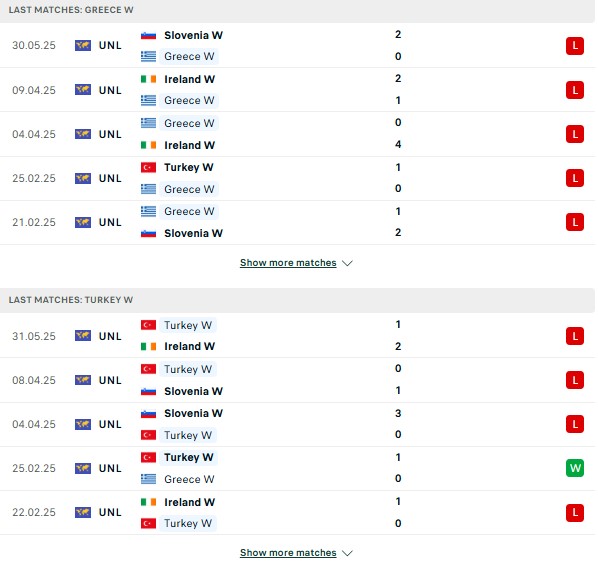Click the Ireland flag in the 09.04.25 match
This screenshot has width=598, height=570.
(x=148, y=79)
